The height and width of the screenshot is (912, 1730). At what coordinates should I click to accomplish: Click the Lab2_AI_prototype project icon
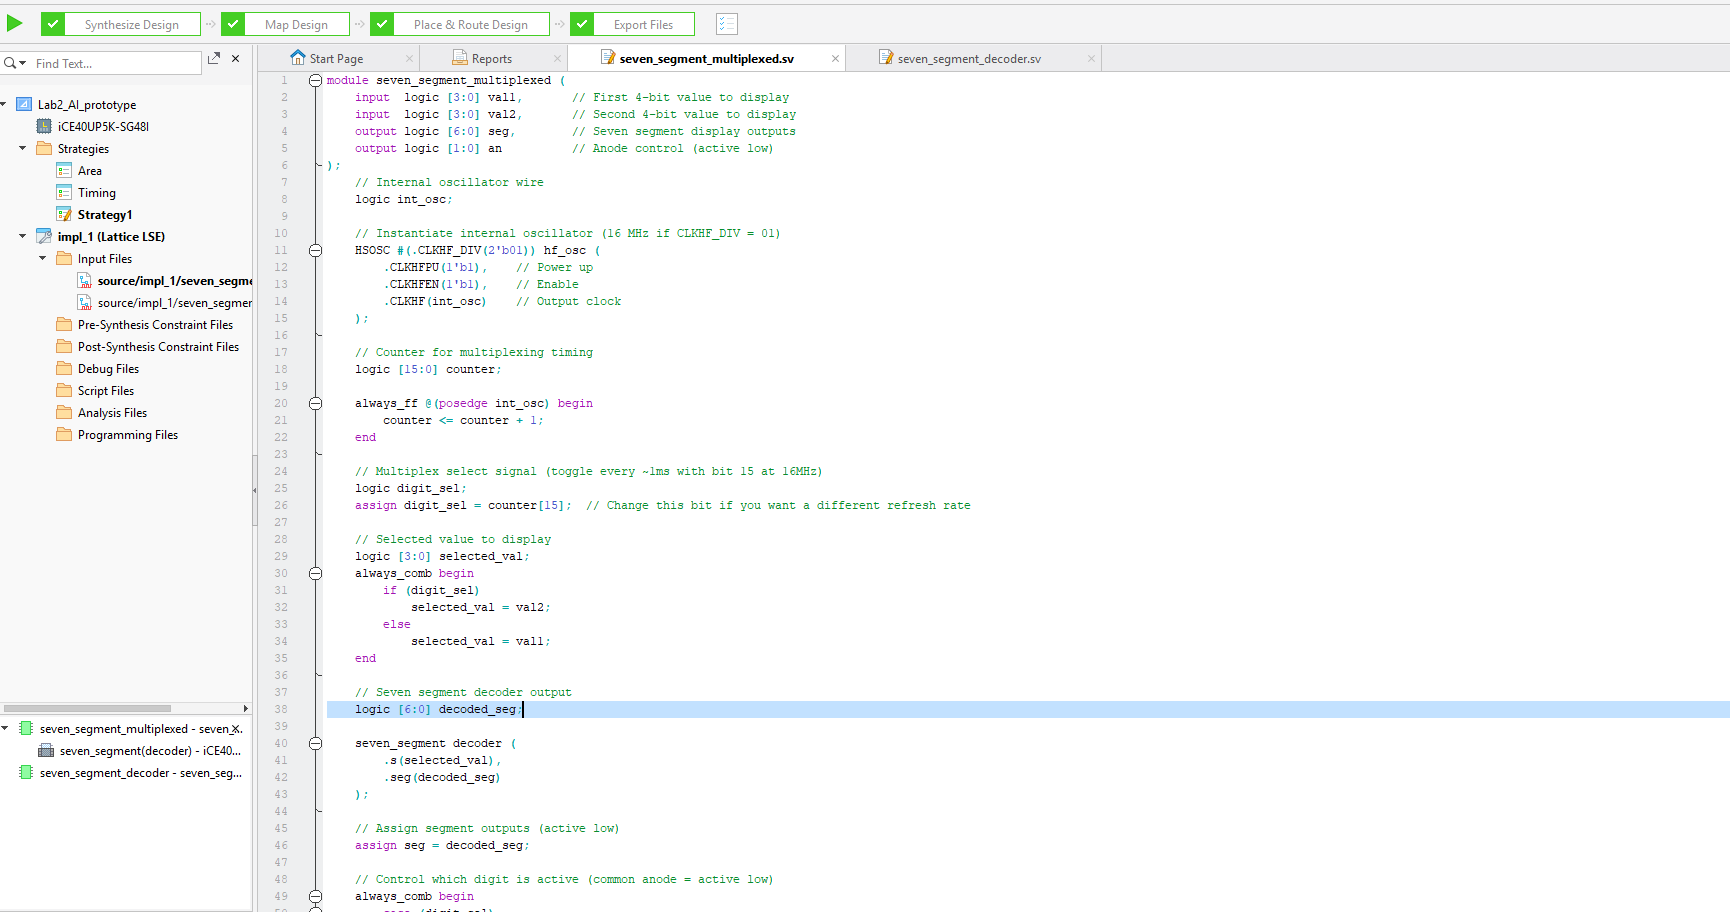24,104
